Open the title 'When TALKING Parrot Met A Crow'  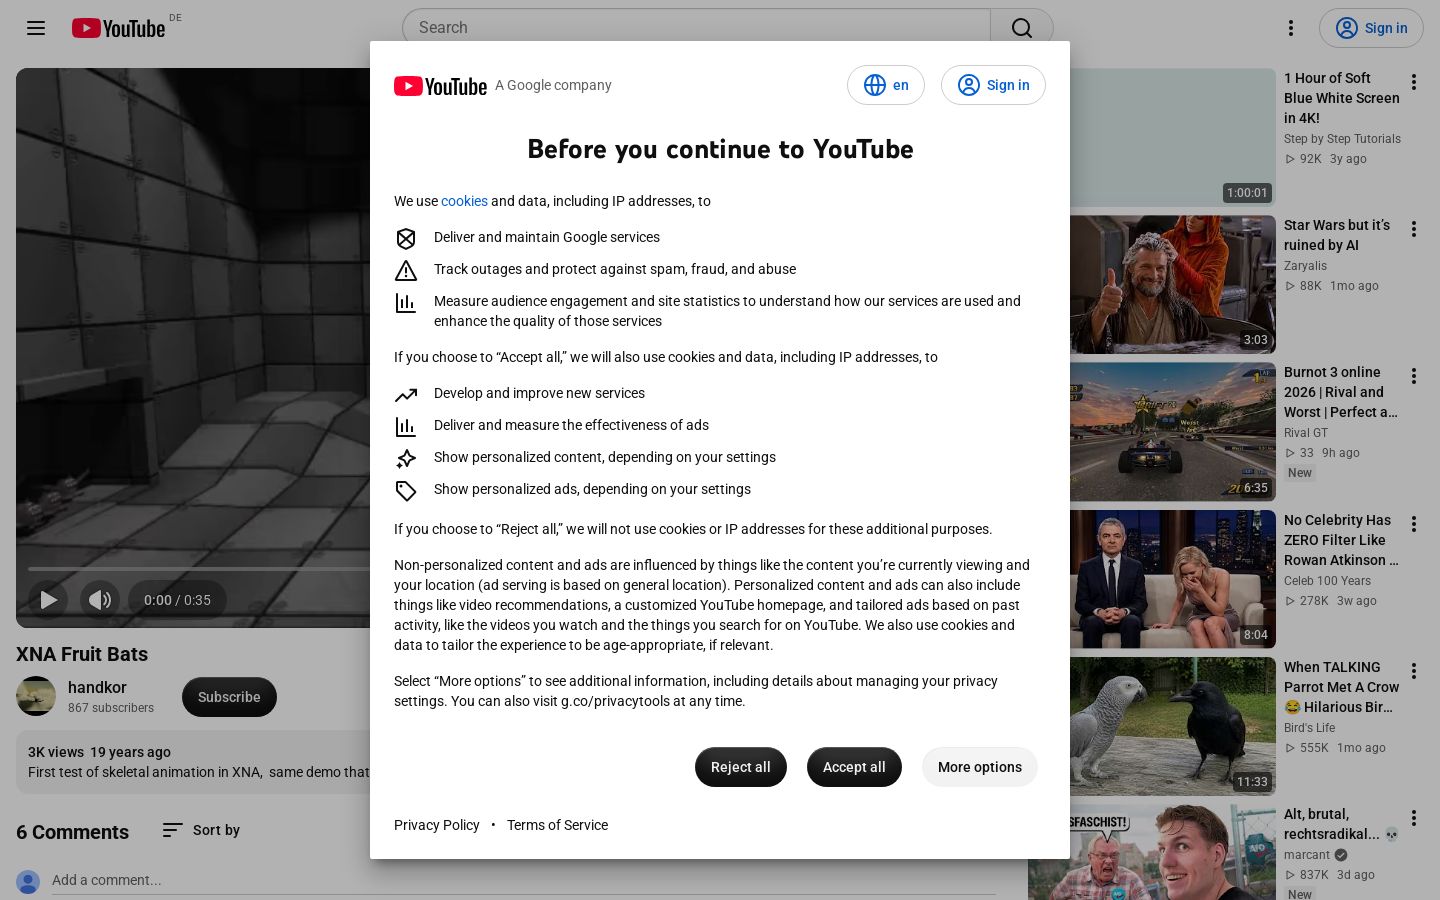pos(1341,687)
